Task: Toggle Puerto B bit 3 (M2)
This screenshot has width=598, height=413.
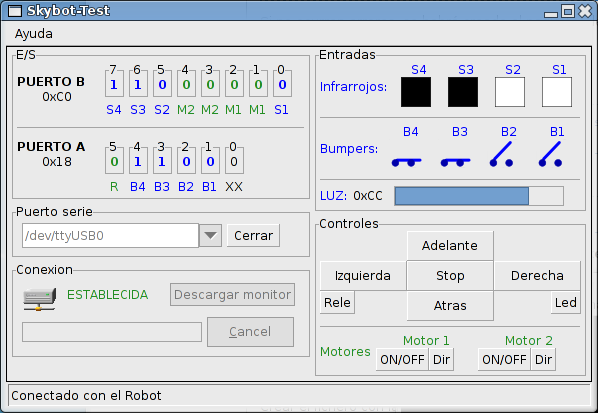Action: [210, 83]
